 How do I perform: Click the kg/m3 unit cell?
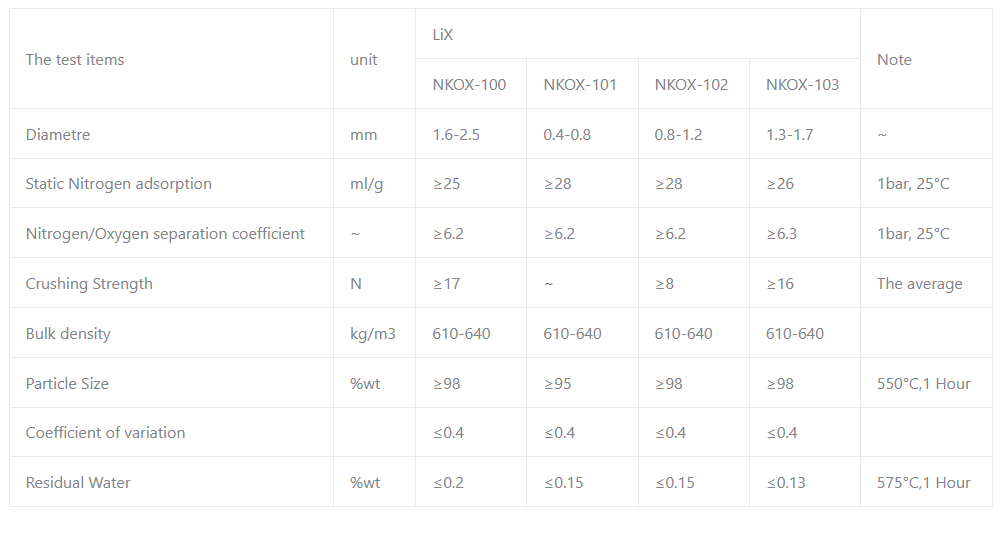point(373,334)
